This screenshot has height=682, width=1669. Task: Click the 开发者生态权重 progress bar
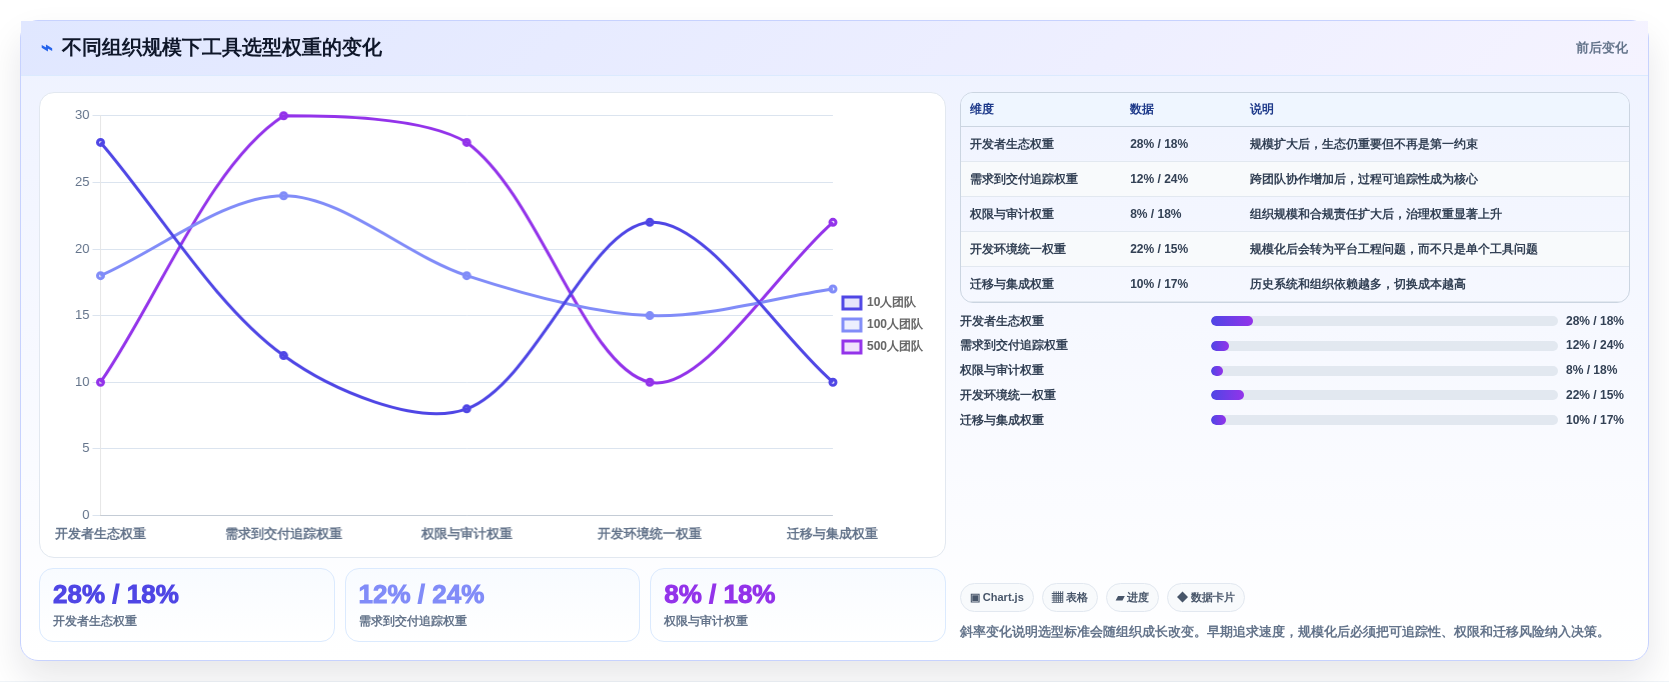[1384, 321]
